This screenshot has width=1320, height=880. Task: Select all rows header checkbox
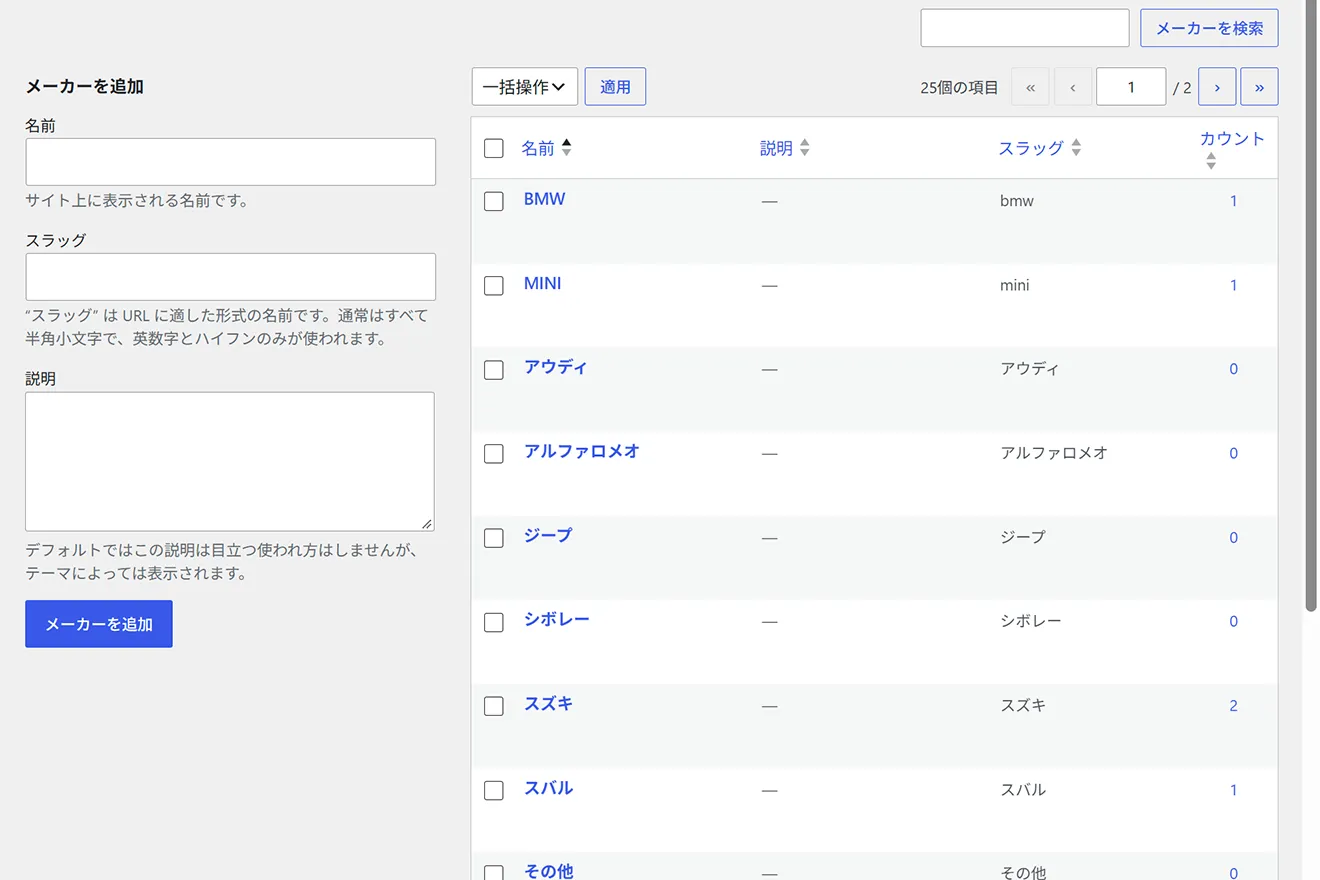point(494,149)
